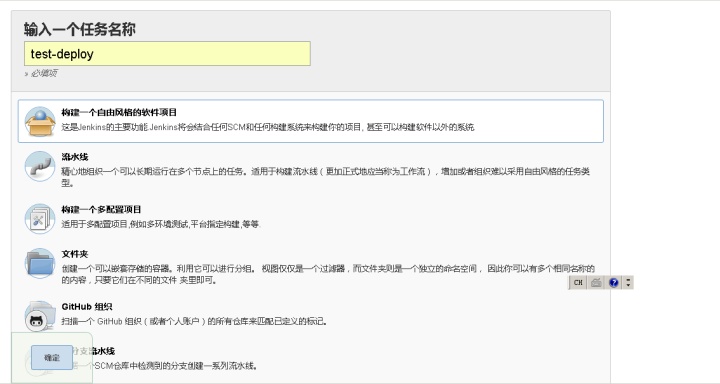The image size is (720, 384).
Task: Click the IME keyboard icon in language bar
Action: click(x=596, y=282)
